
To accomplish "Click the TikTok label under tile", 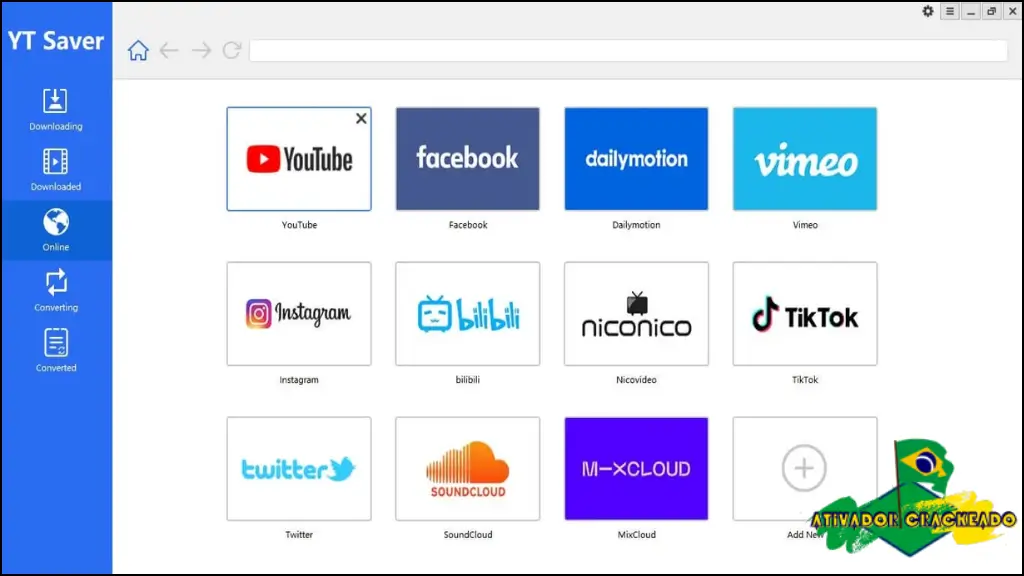I will (805, 379).
